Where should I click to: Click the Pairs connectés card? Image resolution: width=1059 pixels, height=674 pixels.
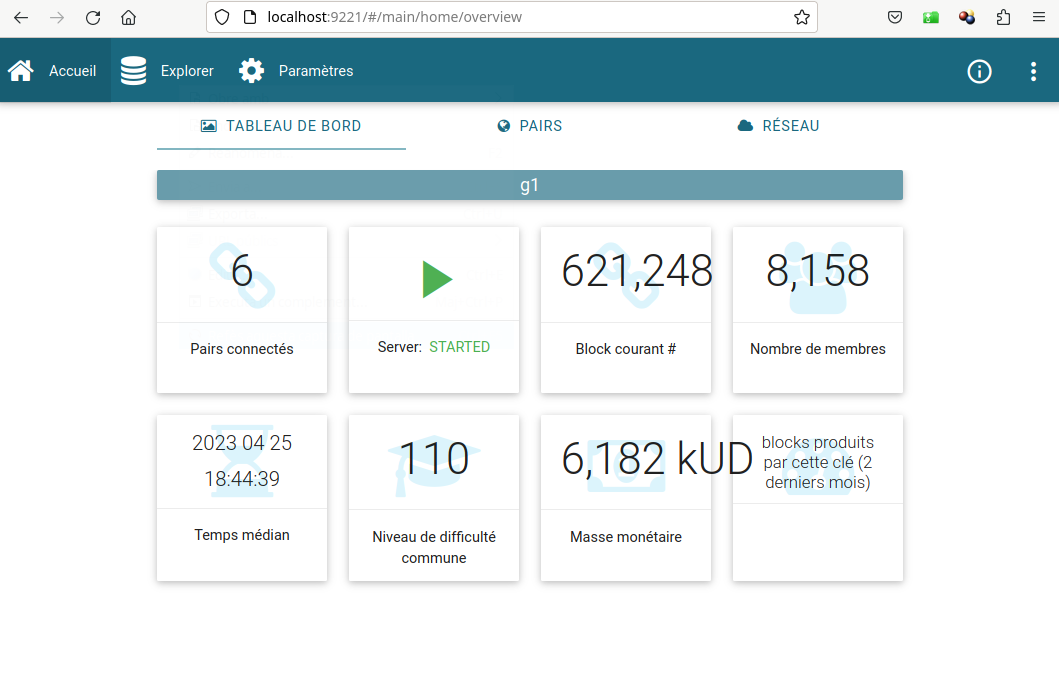242,310
